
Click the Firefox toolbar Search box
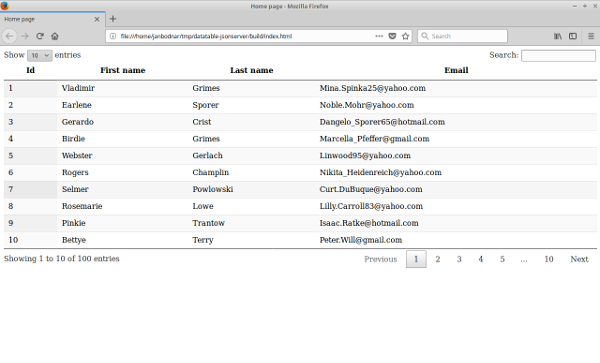462,36
